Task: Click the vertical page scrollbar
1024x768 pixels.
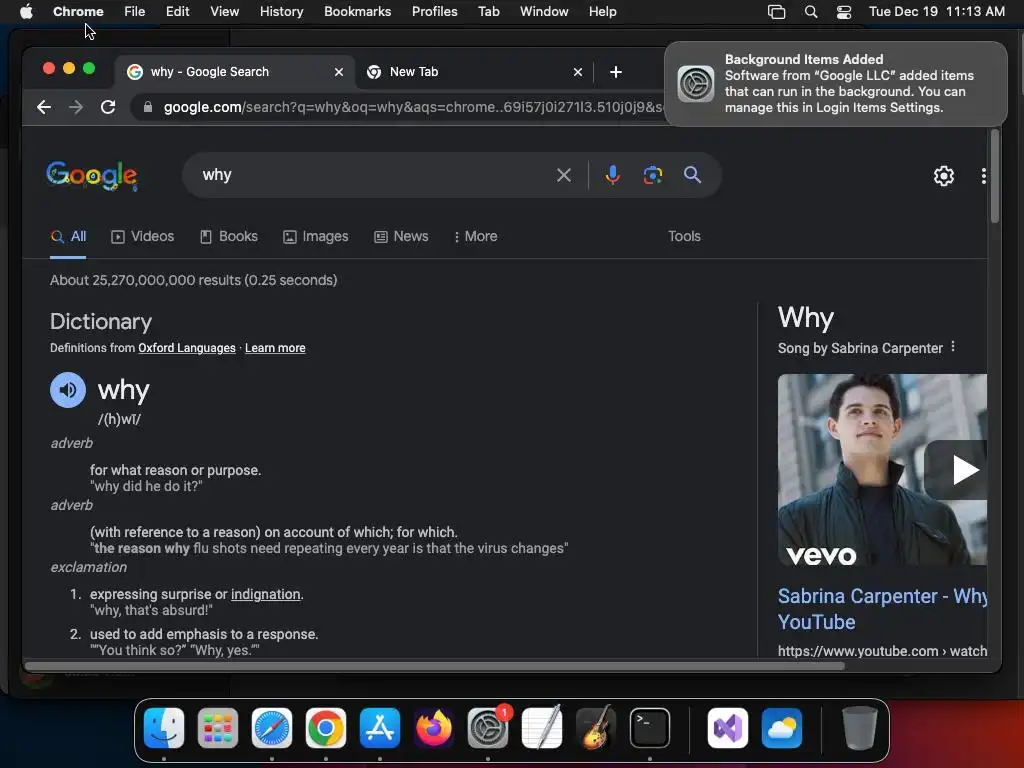Action: (995, 176)
